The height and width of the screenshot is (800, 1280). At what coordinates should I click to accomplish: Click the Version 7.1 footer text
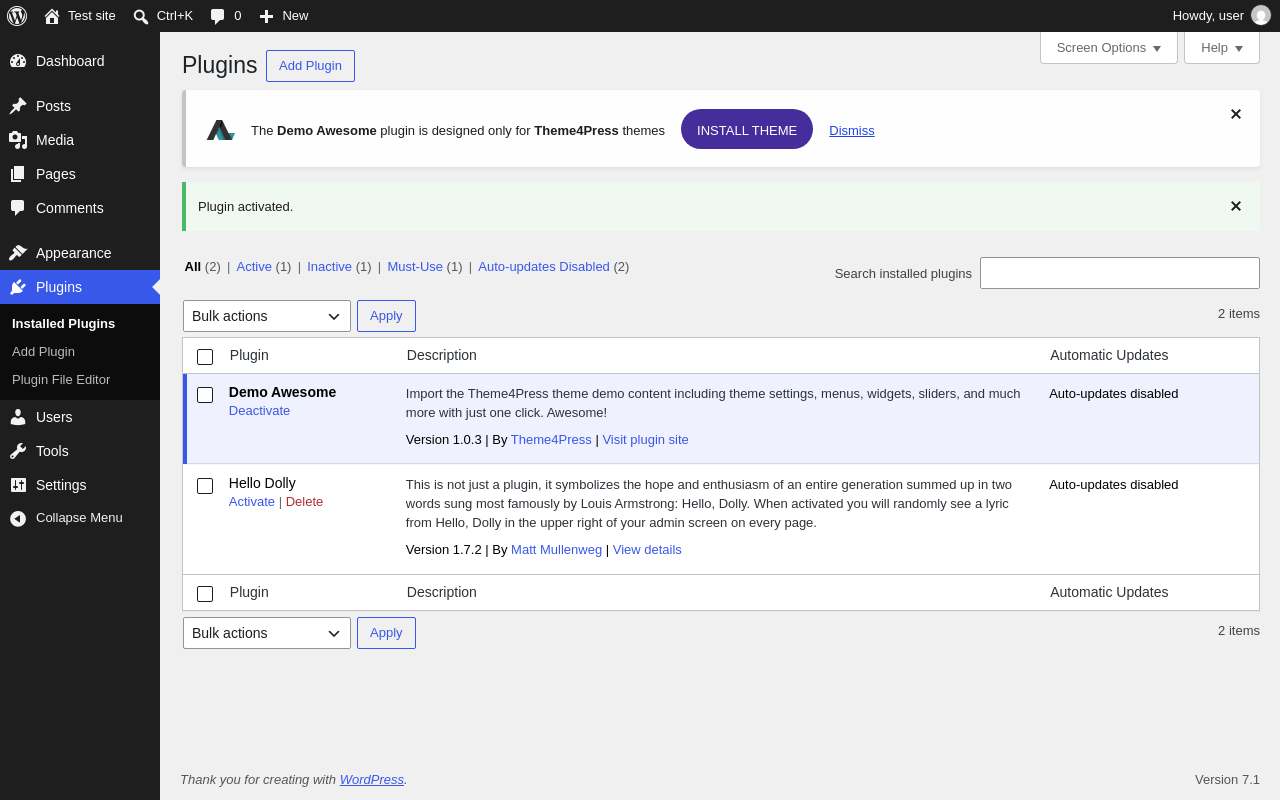(1227, 780)
